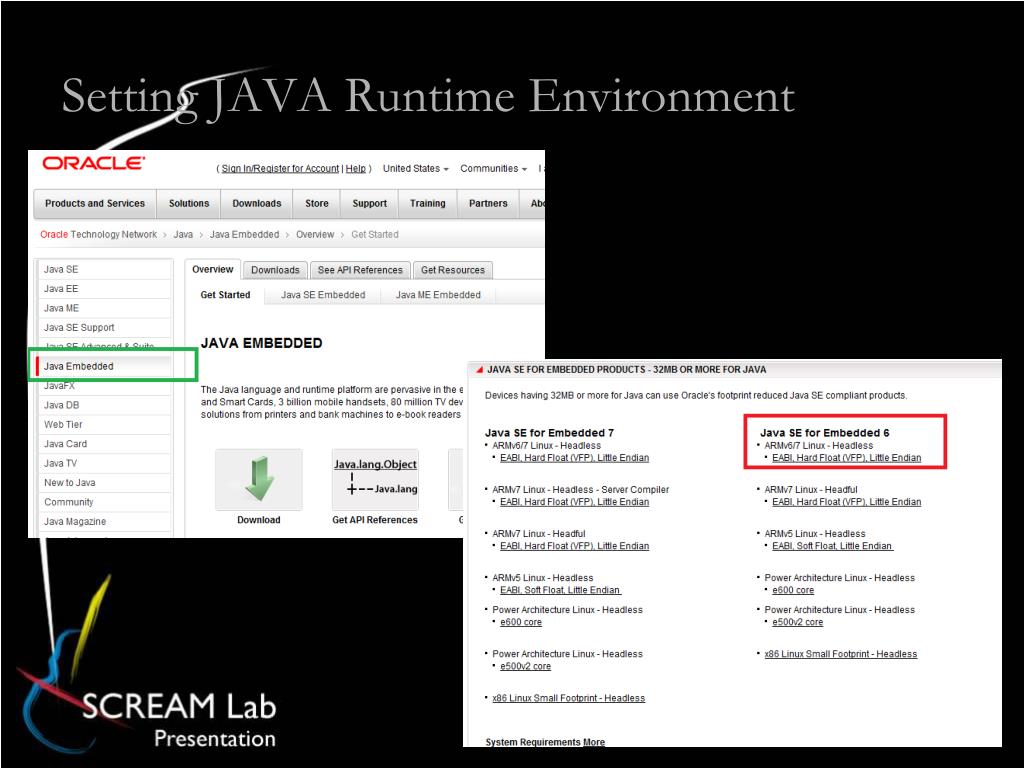Image resolution: width=1024 pixels, height=768 pixels.
Task: Open the Support menu
Action: (370, 204)
